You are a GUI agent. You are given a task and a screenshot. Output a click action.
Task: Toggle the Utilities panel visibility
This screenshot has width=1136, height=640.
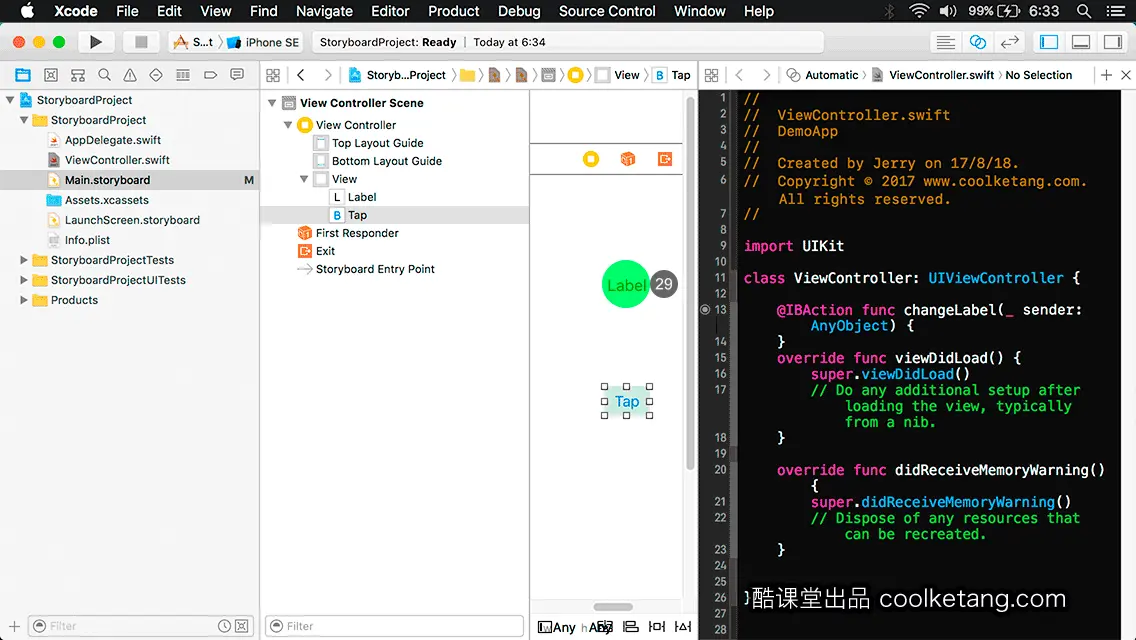[x=1113, y=42]
